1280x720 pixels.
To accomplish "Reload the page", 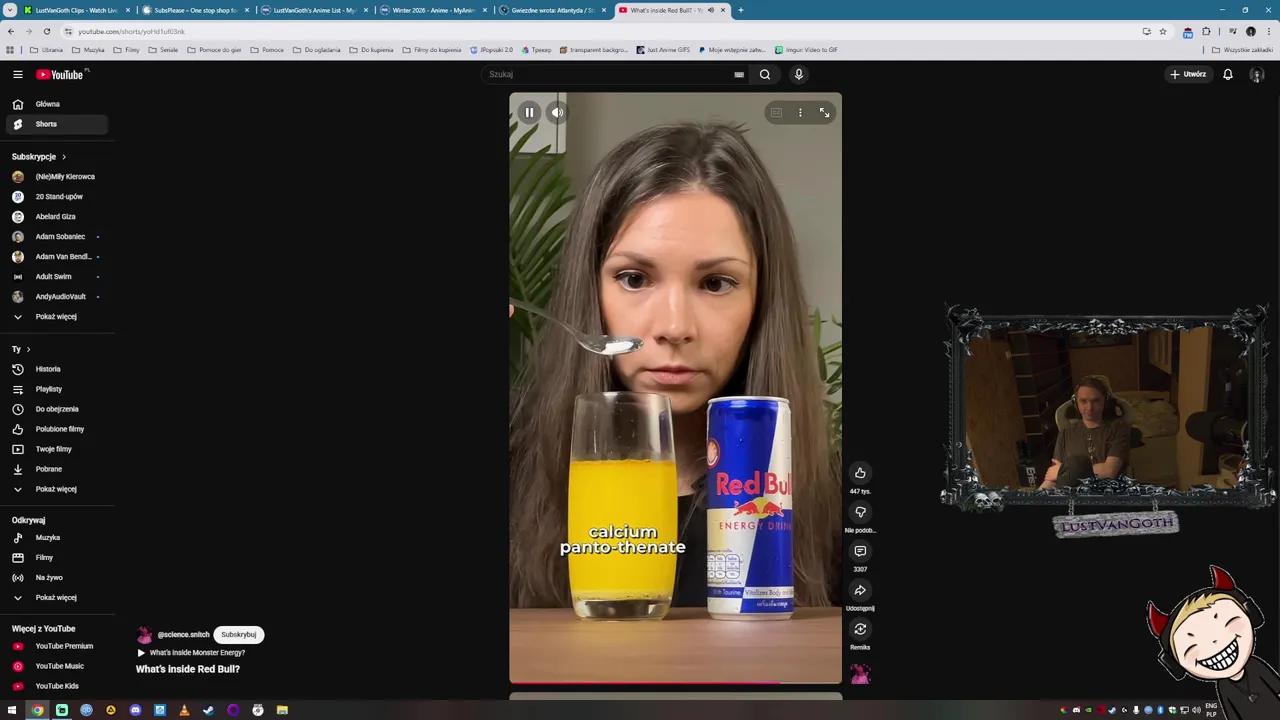I will [46, 31].
